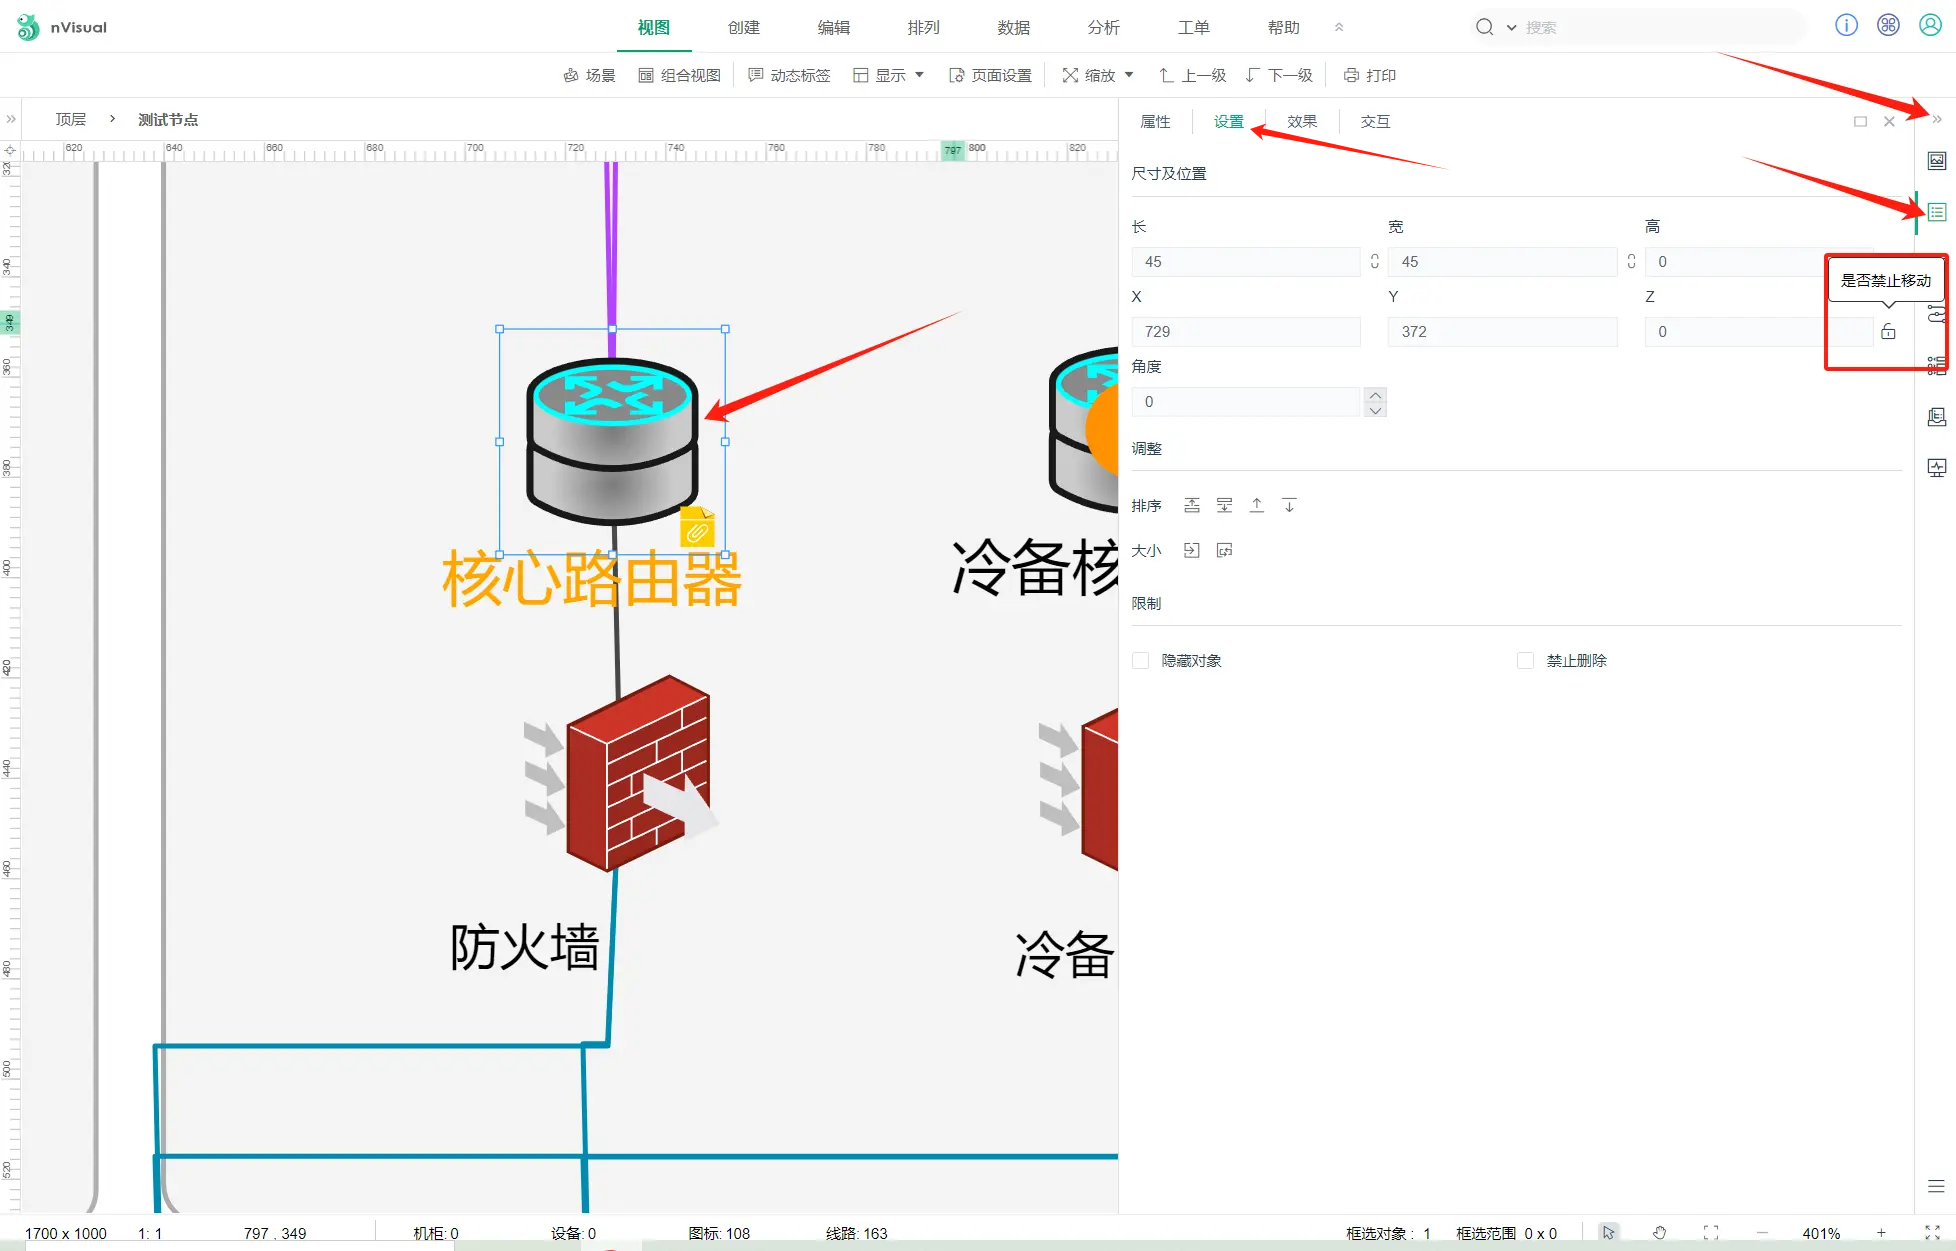Click the bring-to-front sort icon
This screenshot has width=1956, height=1251.
pos(1191,506)
